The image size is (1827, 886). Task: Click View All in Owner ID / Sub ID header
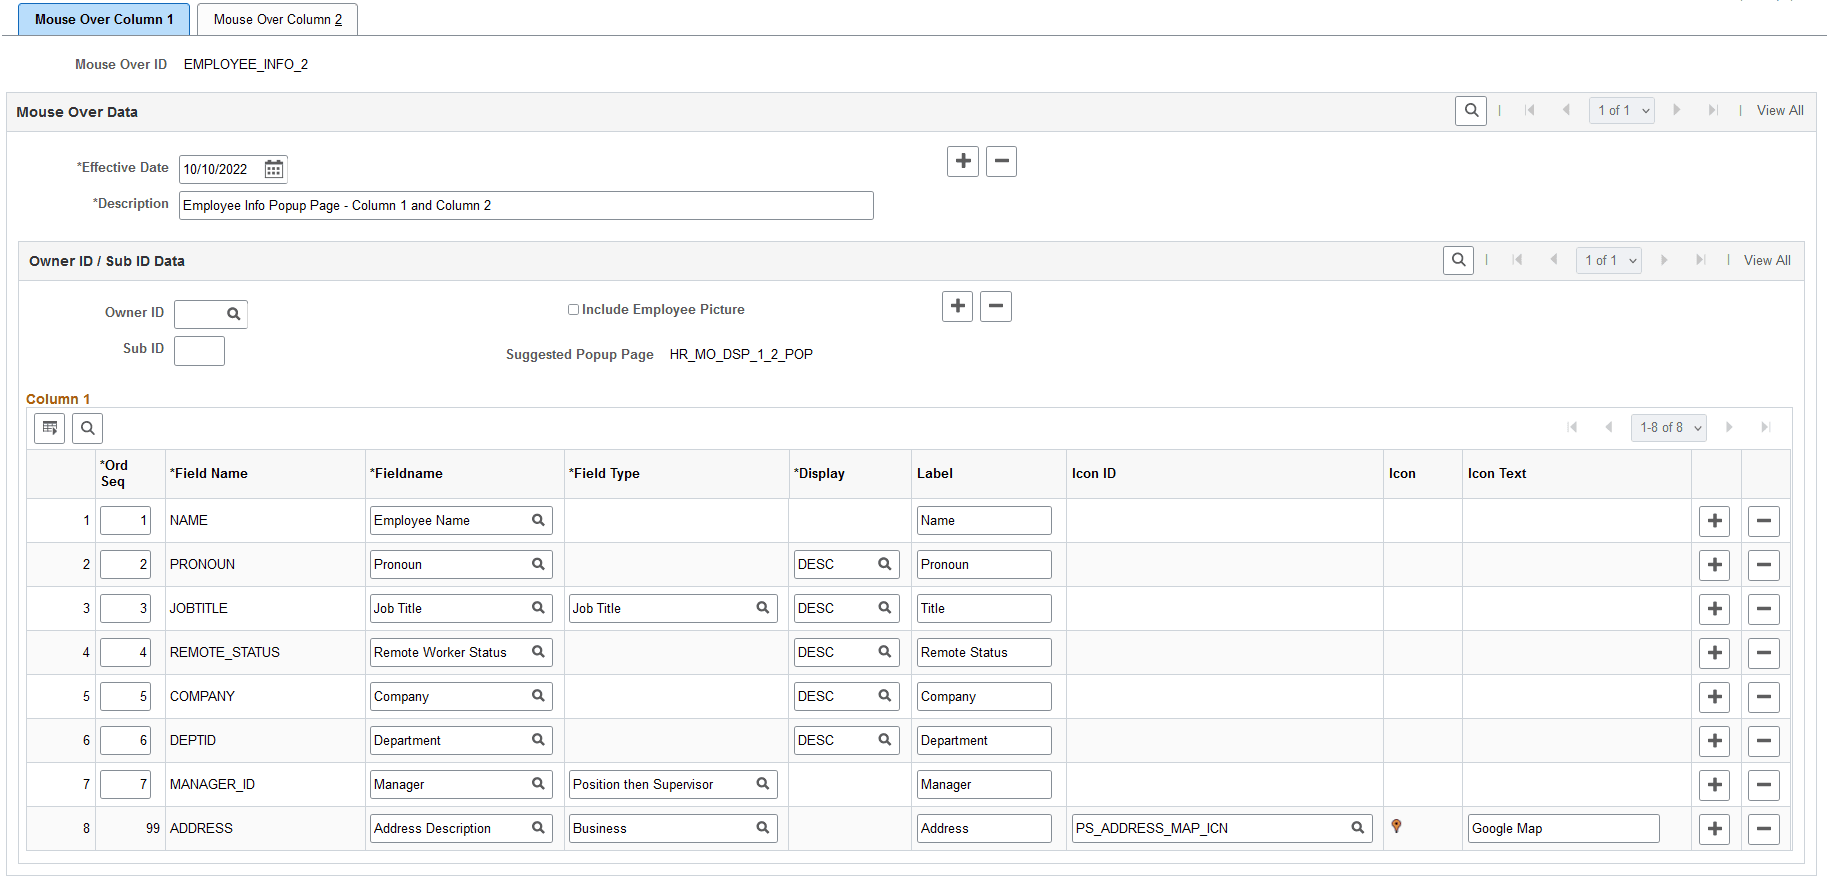(1767, 261)
